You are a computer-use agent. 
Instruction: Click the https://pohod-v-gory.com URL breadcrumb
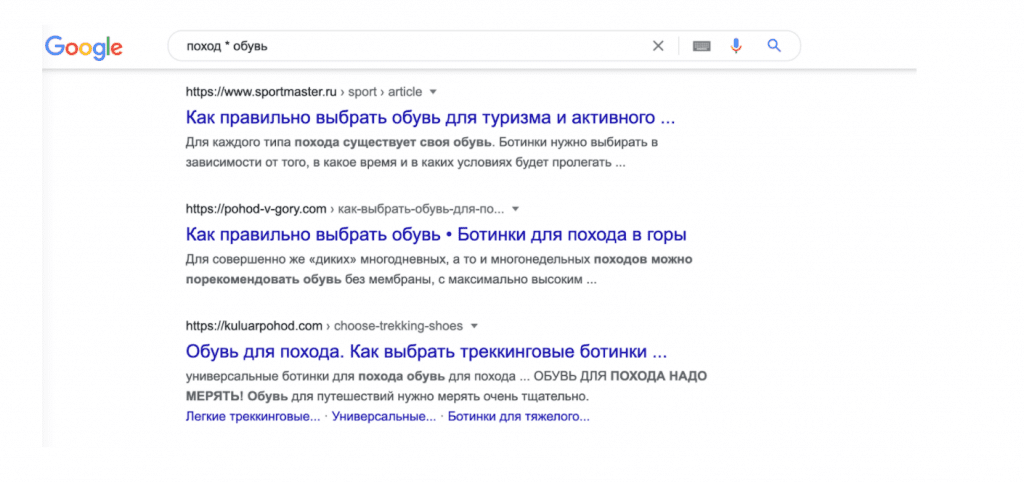click(256, 209)
